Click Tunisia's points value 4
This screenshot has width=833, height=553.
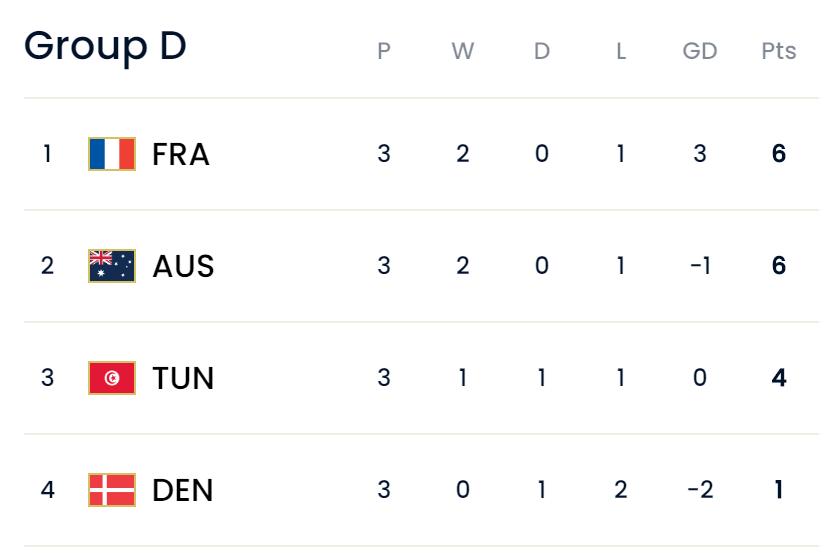778,378
